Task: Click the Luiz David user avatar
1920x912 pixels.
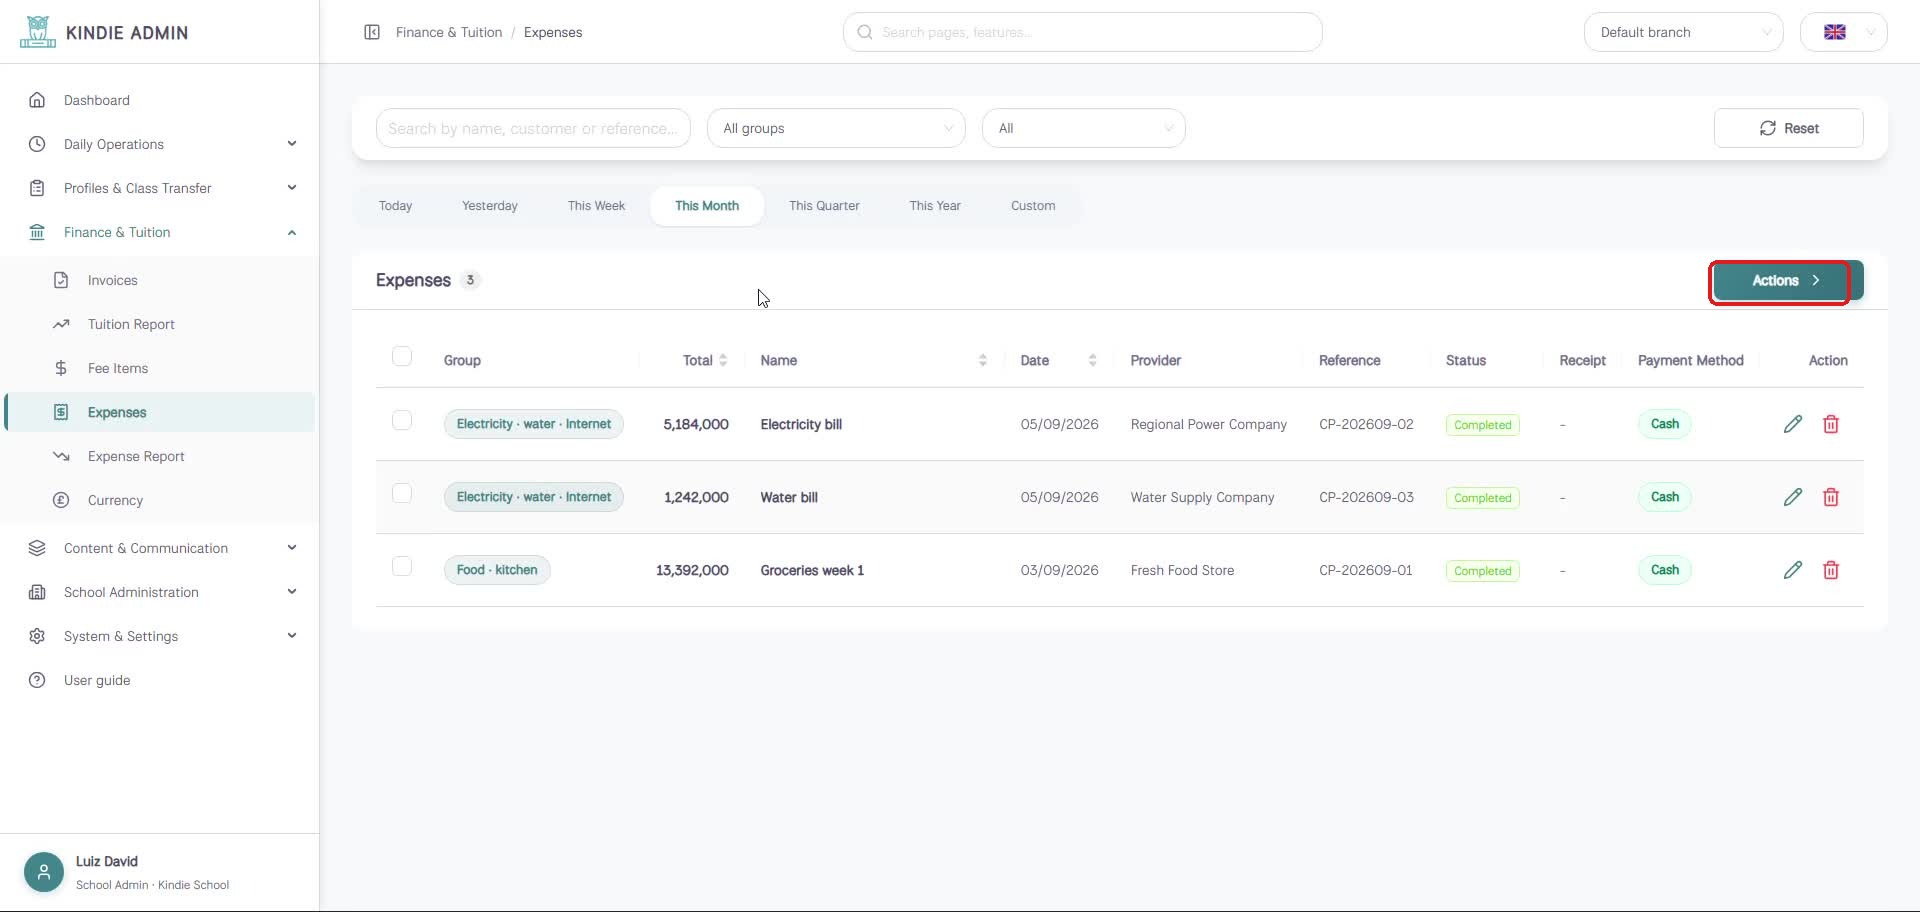Action: coord(44,872)
